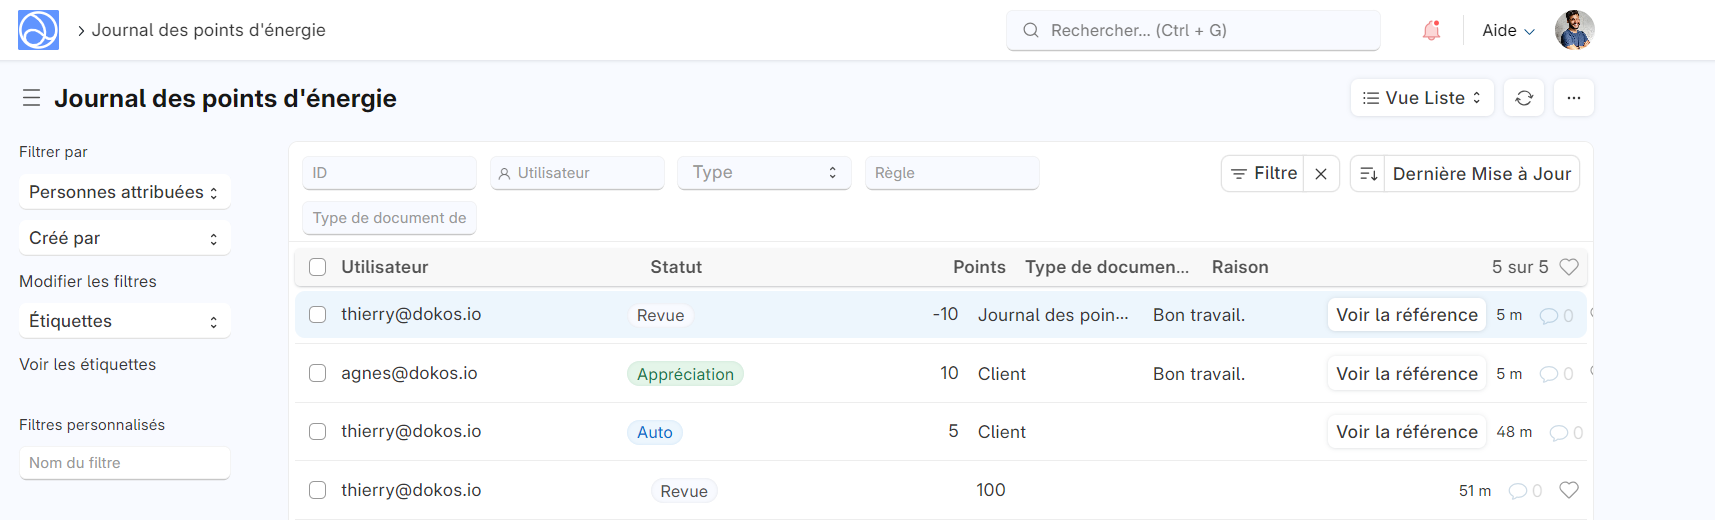Viewport: 1715px width, 520px height.
Task: Open comments on the 48 m row
Action: [x=1566, y=432]
